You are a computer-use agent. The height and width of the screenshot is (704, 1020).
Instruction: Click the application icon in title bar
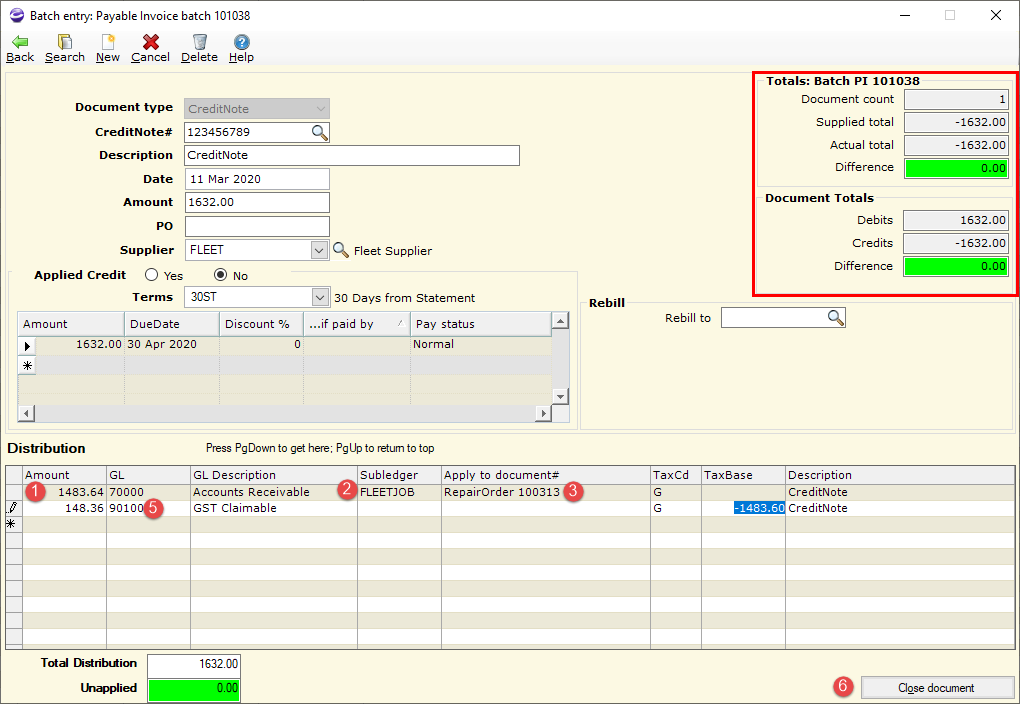click(16, 15)
